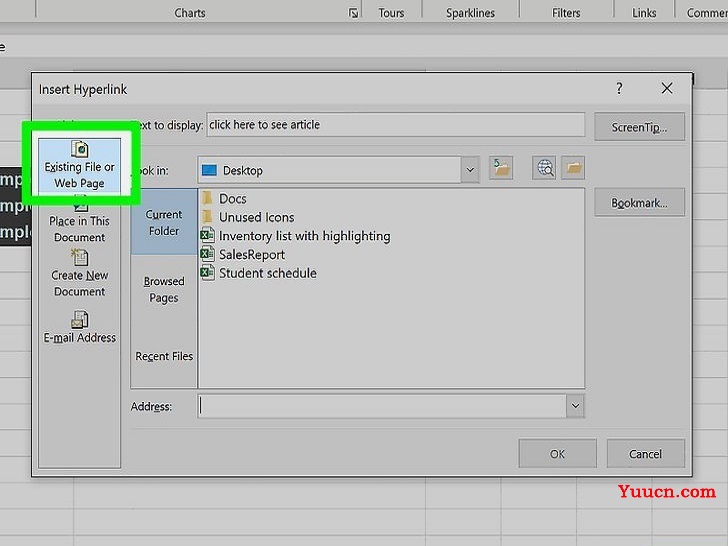Switch to Browsed Pages view
728x546 pixels.
pyautogui.click(x=164, y=289)
